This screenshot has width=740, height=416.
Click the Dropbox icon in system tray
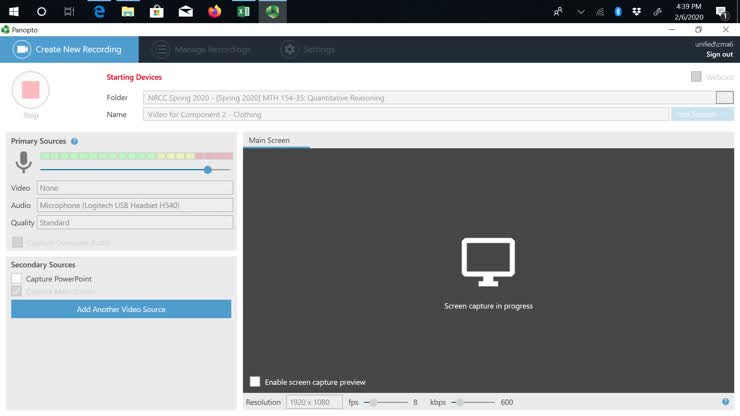pyautogui.click(x=637, y=12)
